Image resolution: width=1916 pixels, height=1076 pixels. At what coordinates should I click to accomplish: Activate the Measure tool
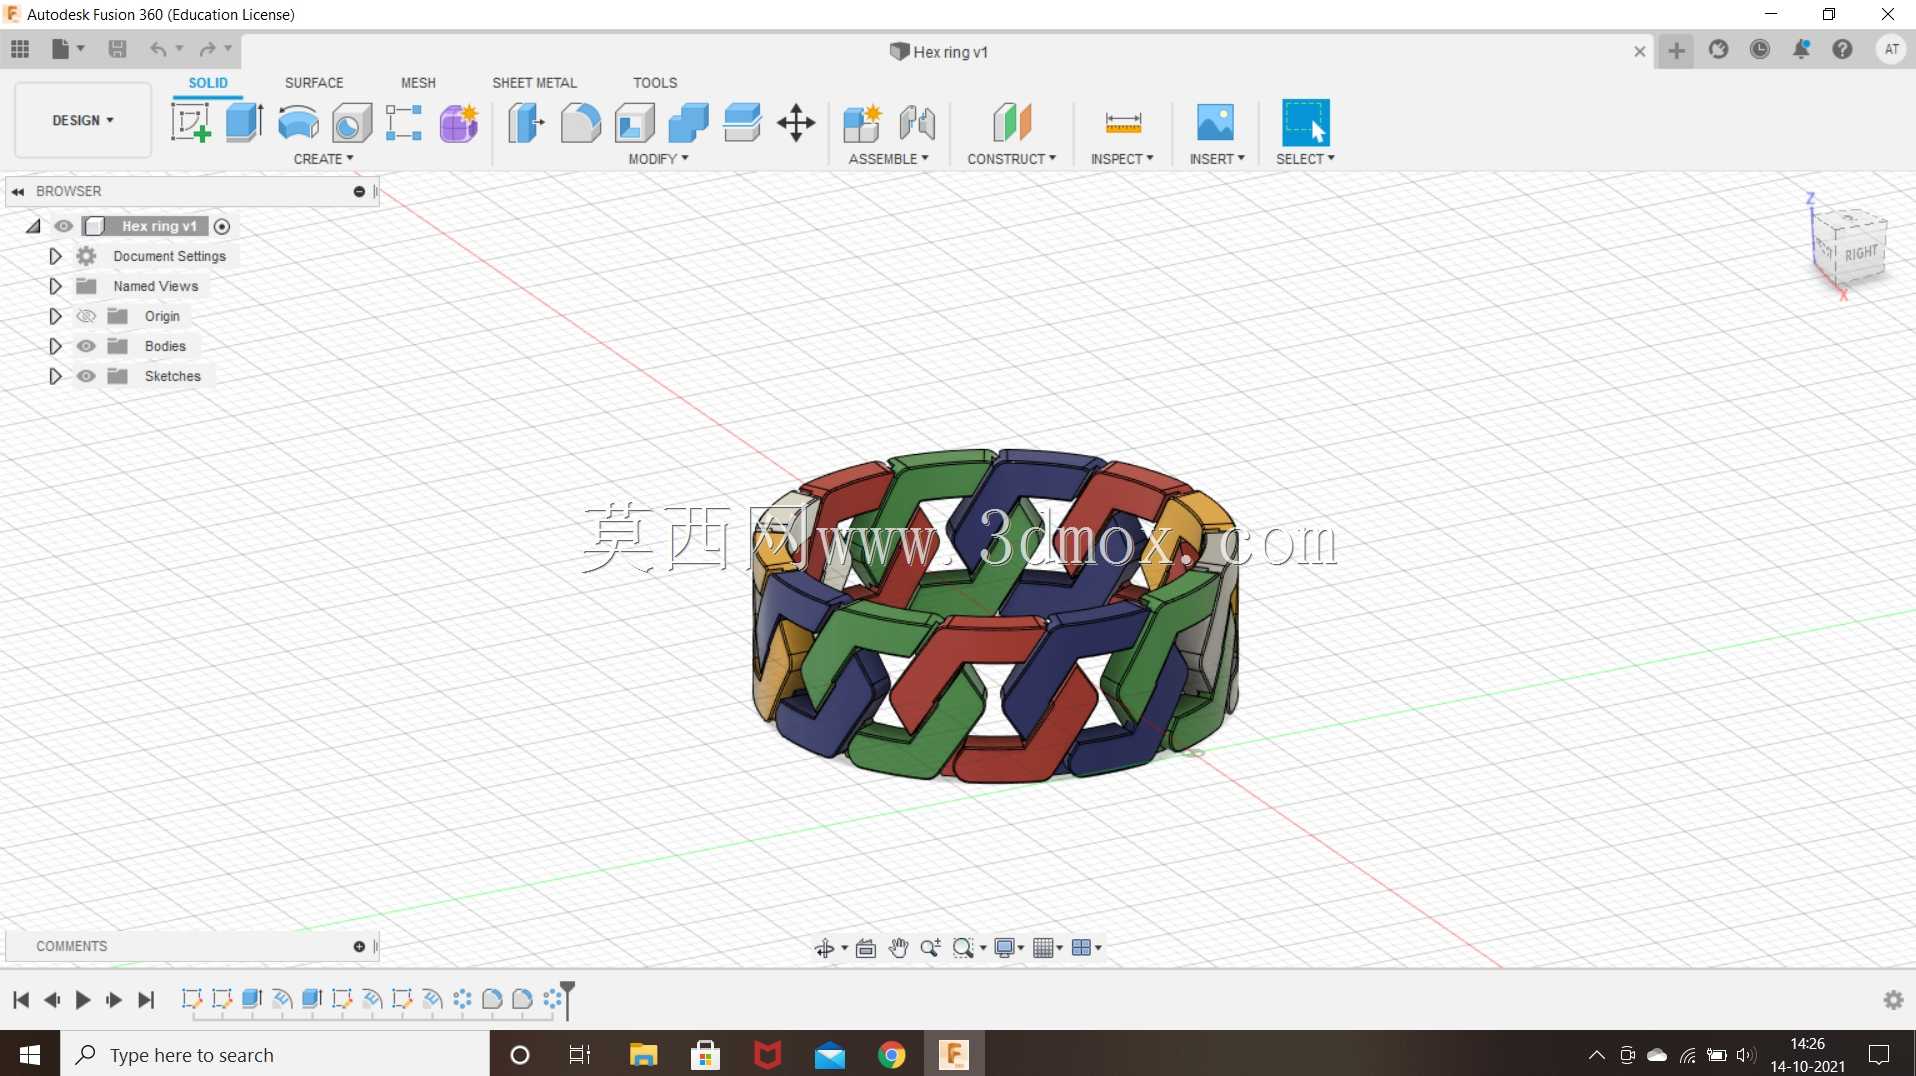coord(1123,123)
